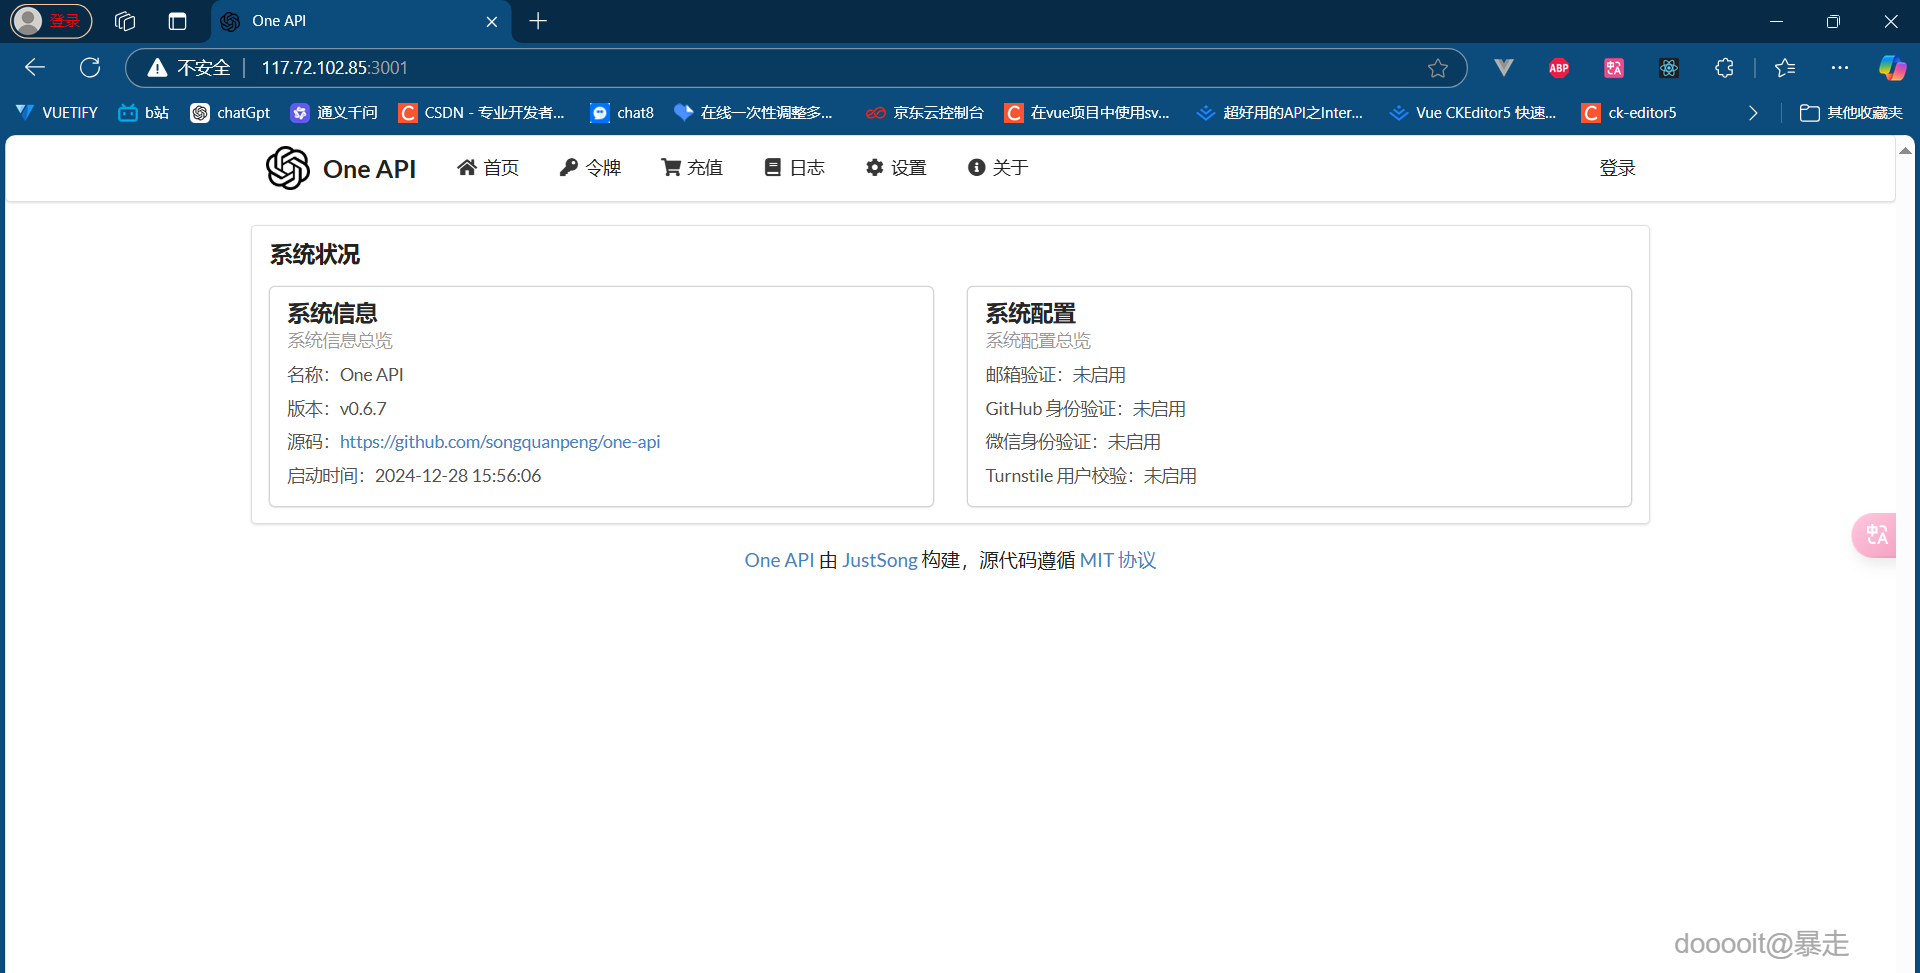
Task: Open 充值 via the shopping cart icon
Action: point(671,167)
